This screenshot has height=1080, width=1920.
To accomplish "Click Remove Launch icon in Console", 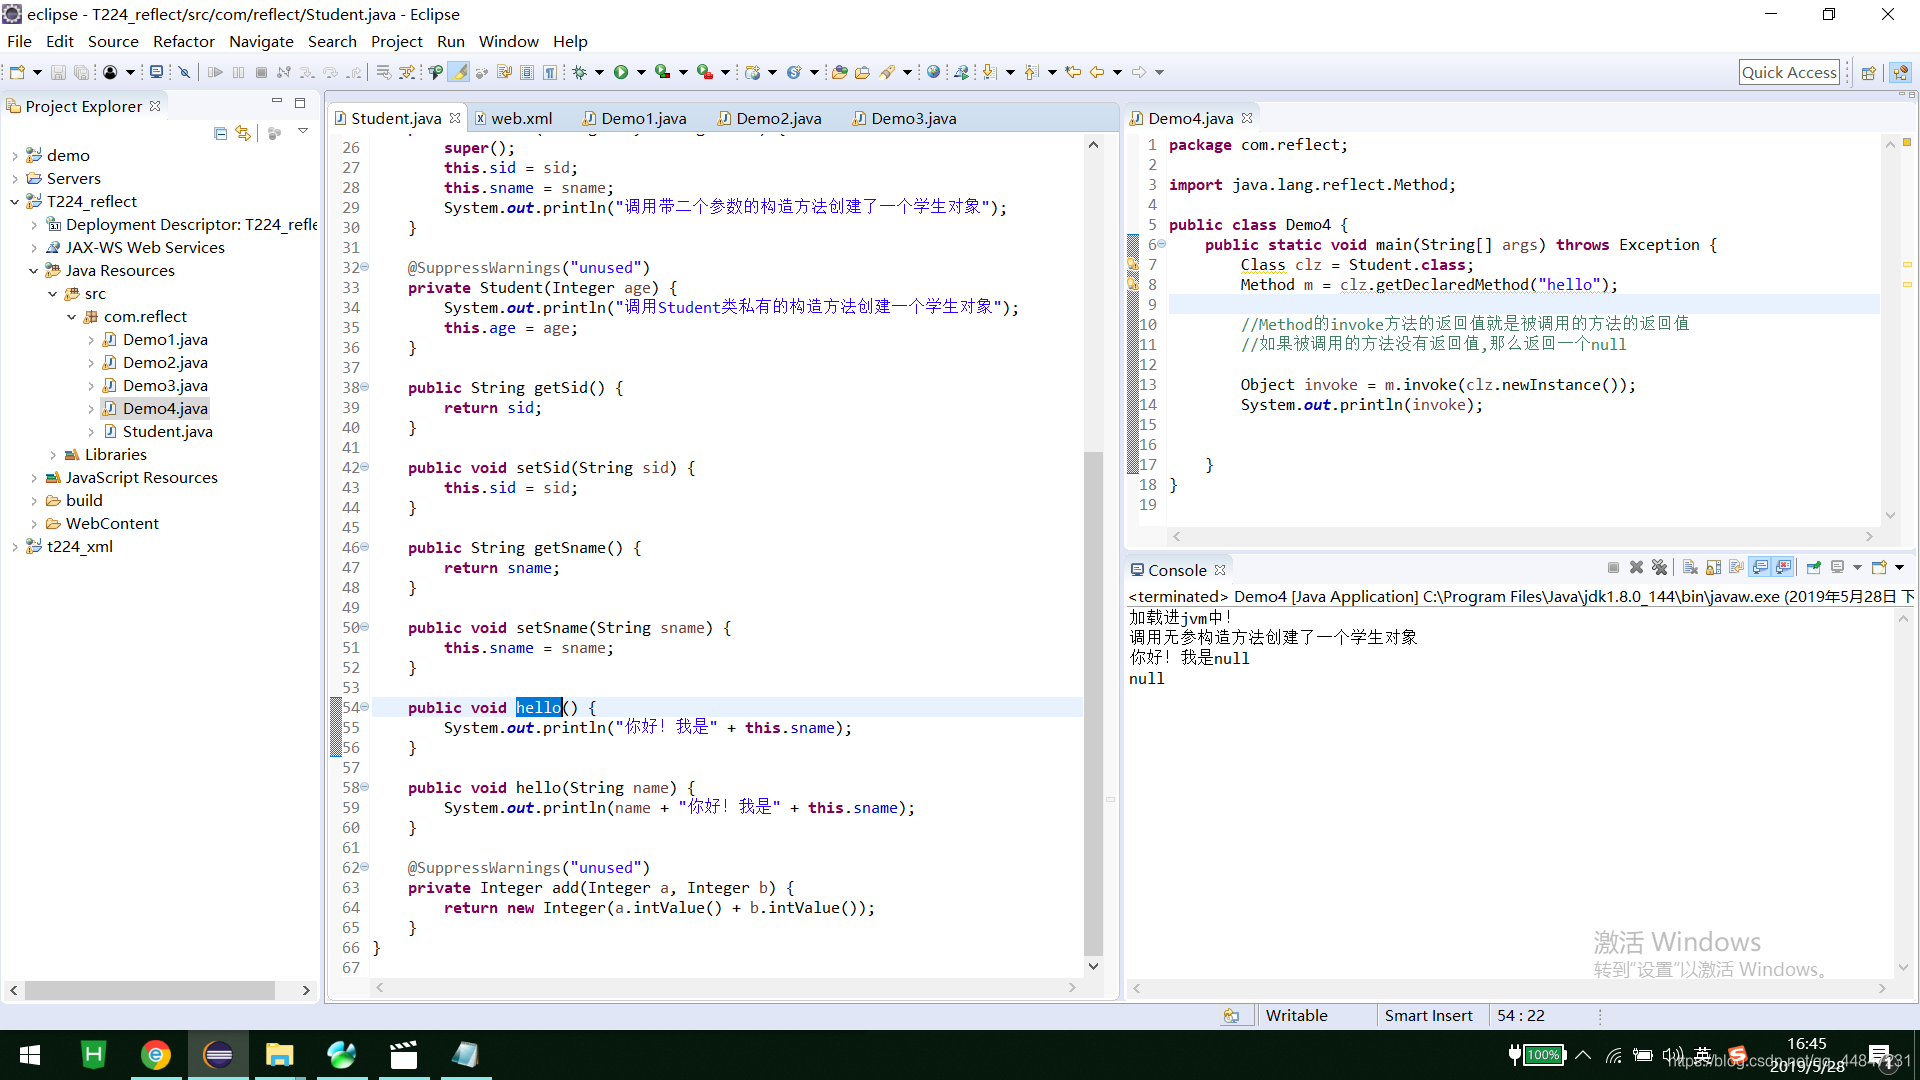I will point(1636,568).
